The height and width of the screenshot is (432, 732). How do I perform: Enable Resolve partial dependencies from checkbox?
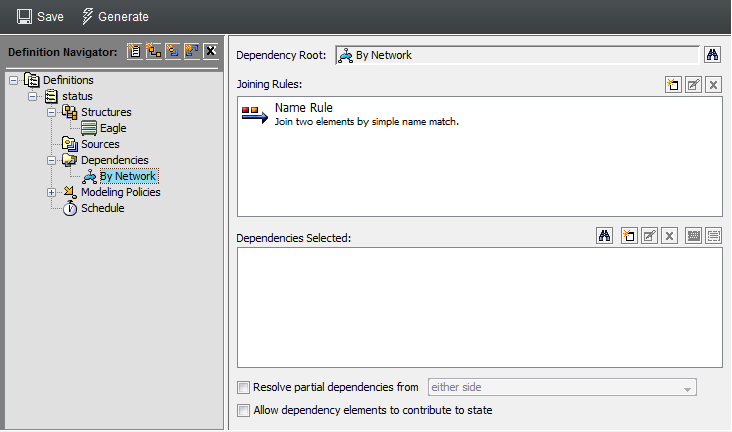[x=243, y=388]
